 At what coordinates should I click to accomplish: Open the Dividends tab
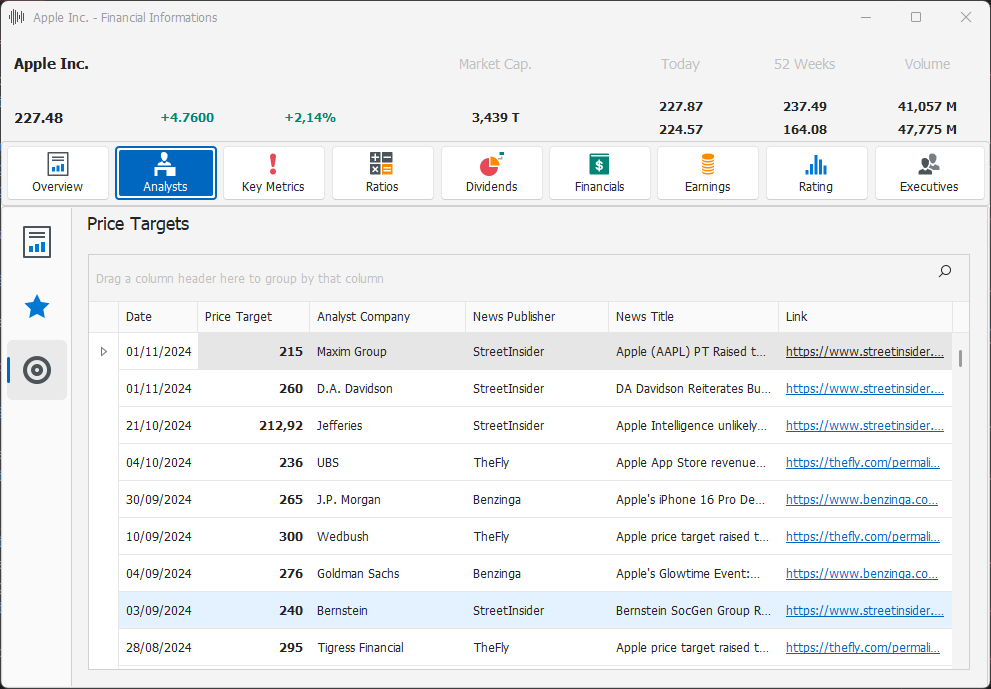492,173
